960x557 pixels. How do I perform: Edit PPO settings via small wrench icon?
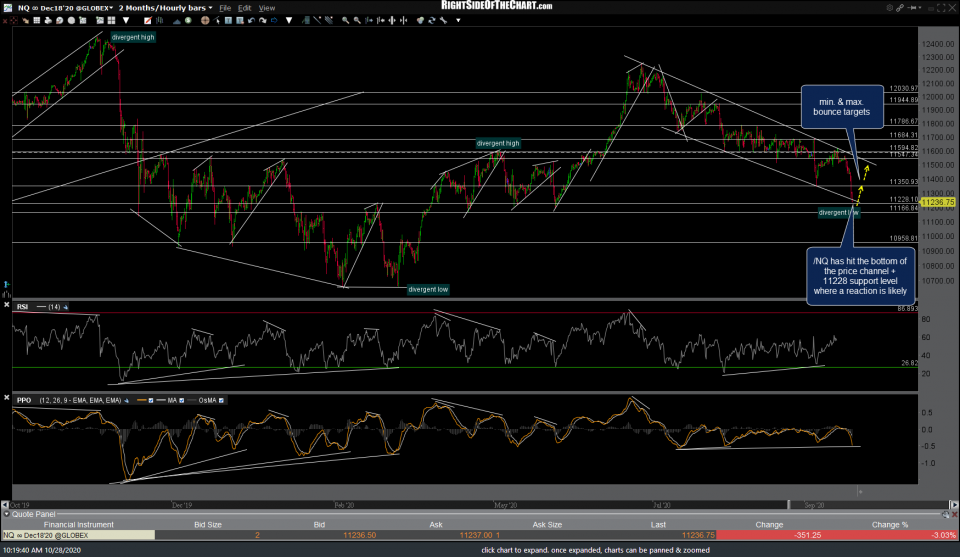coord(127,400)
